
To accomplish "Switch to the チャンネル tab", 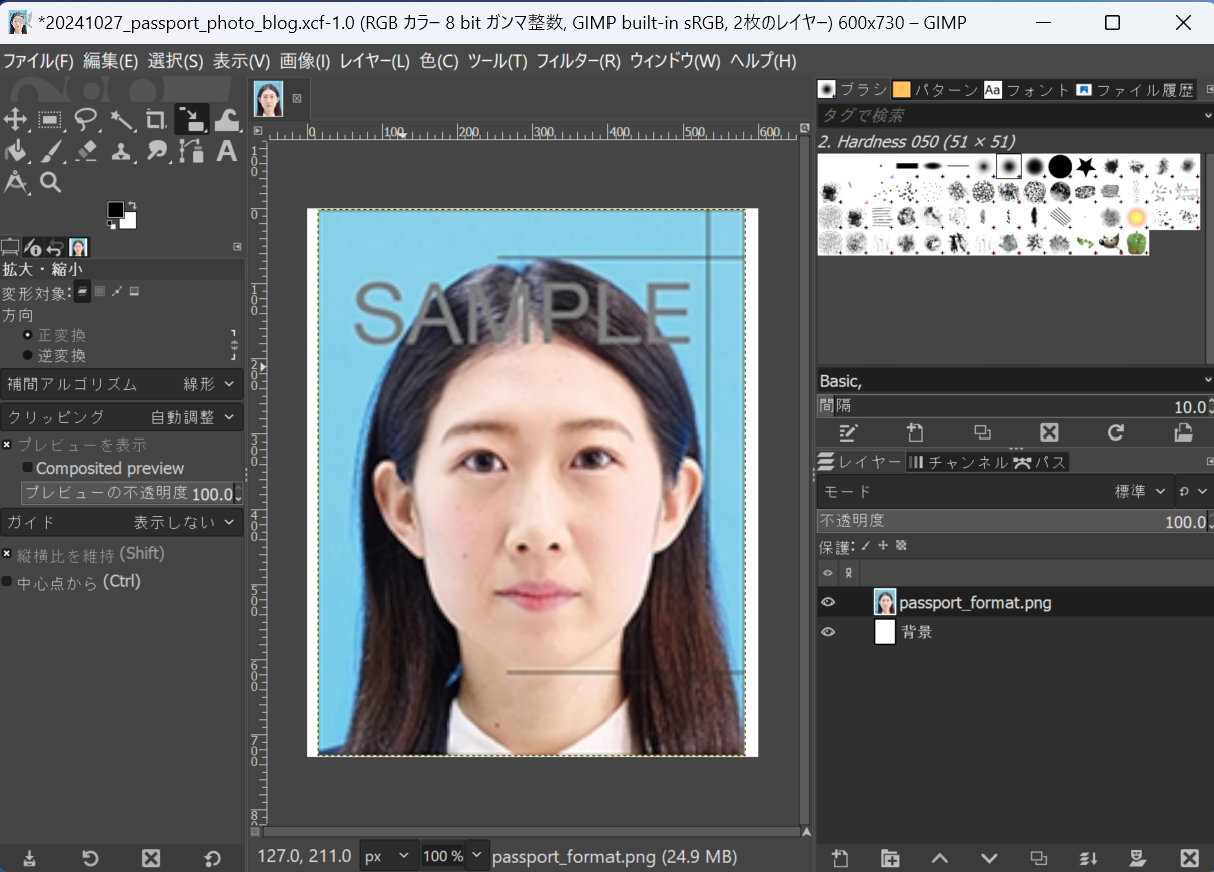I will 958,462.
